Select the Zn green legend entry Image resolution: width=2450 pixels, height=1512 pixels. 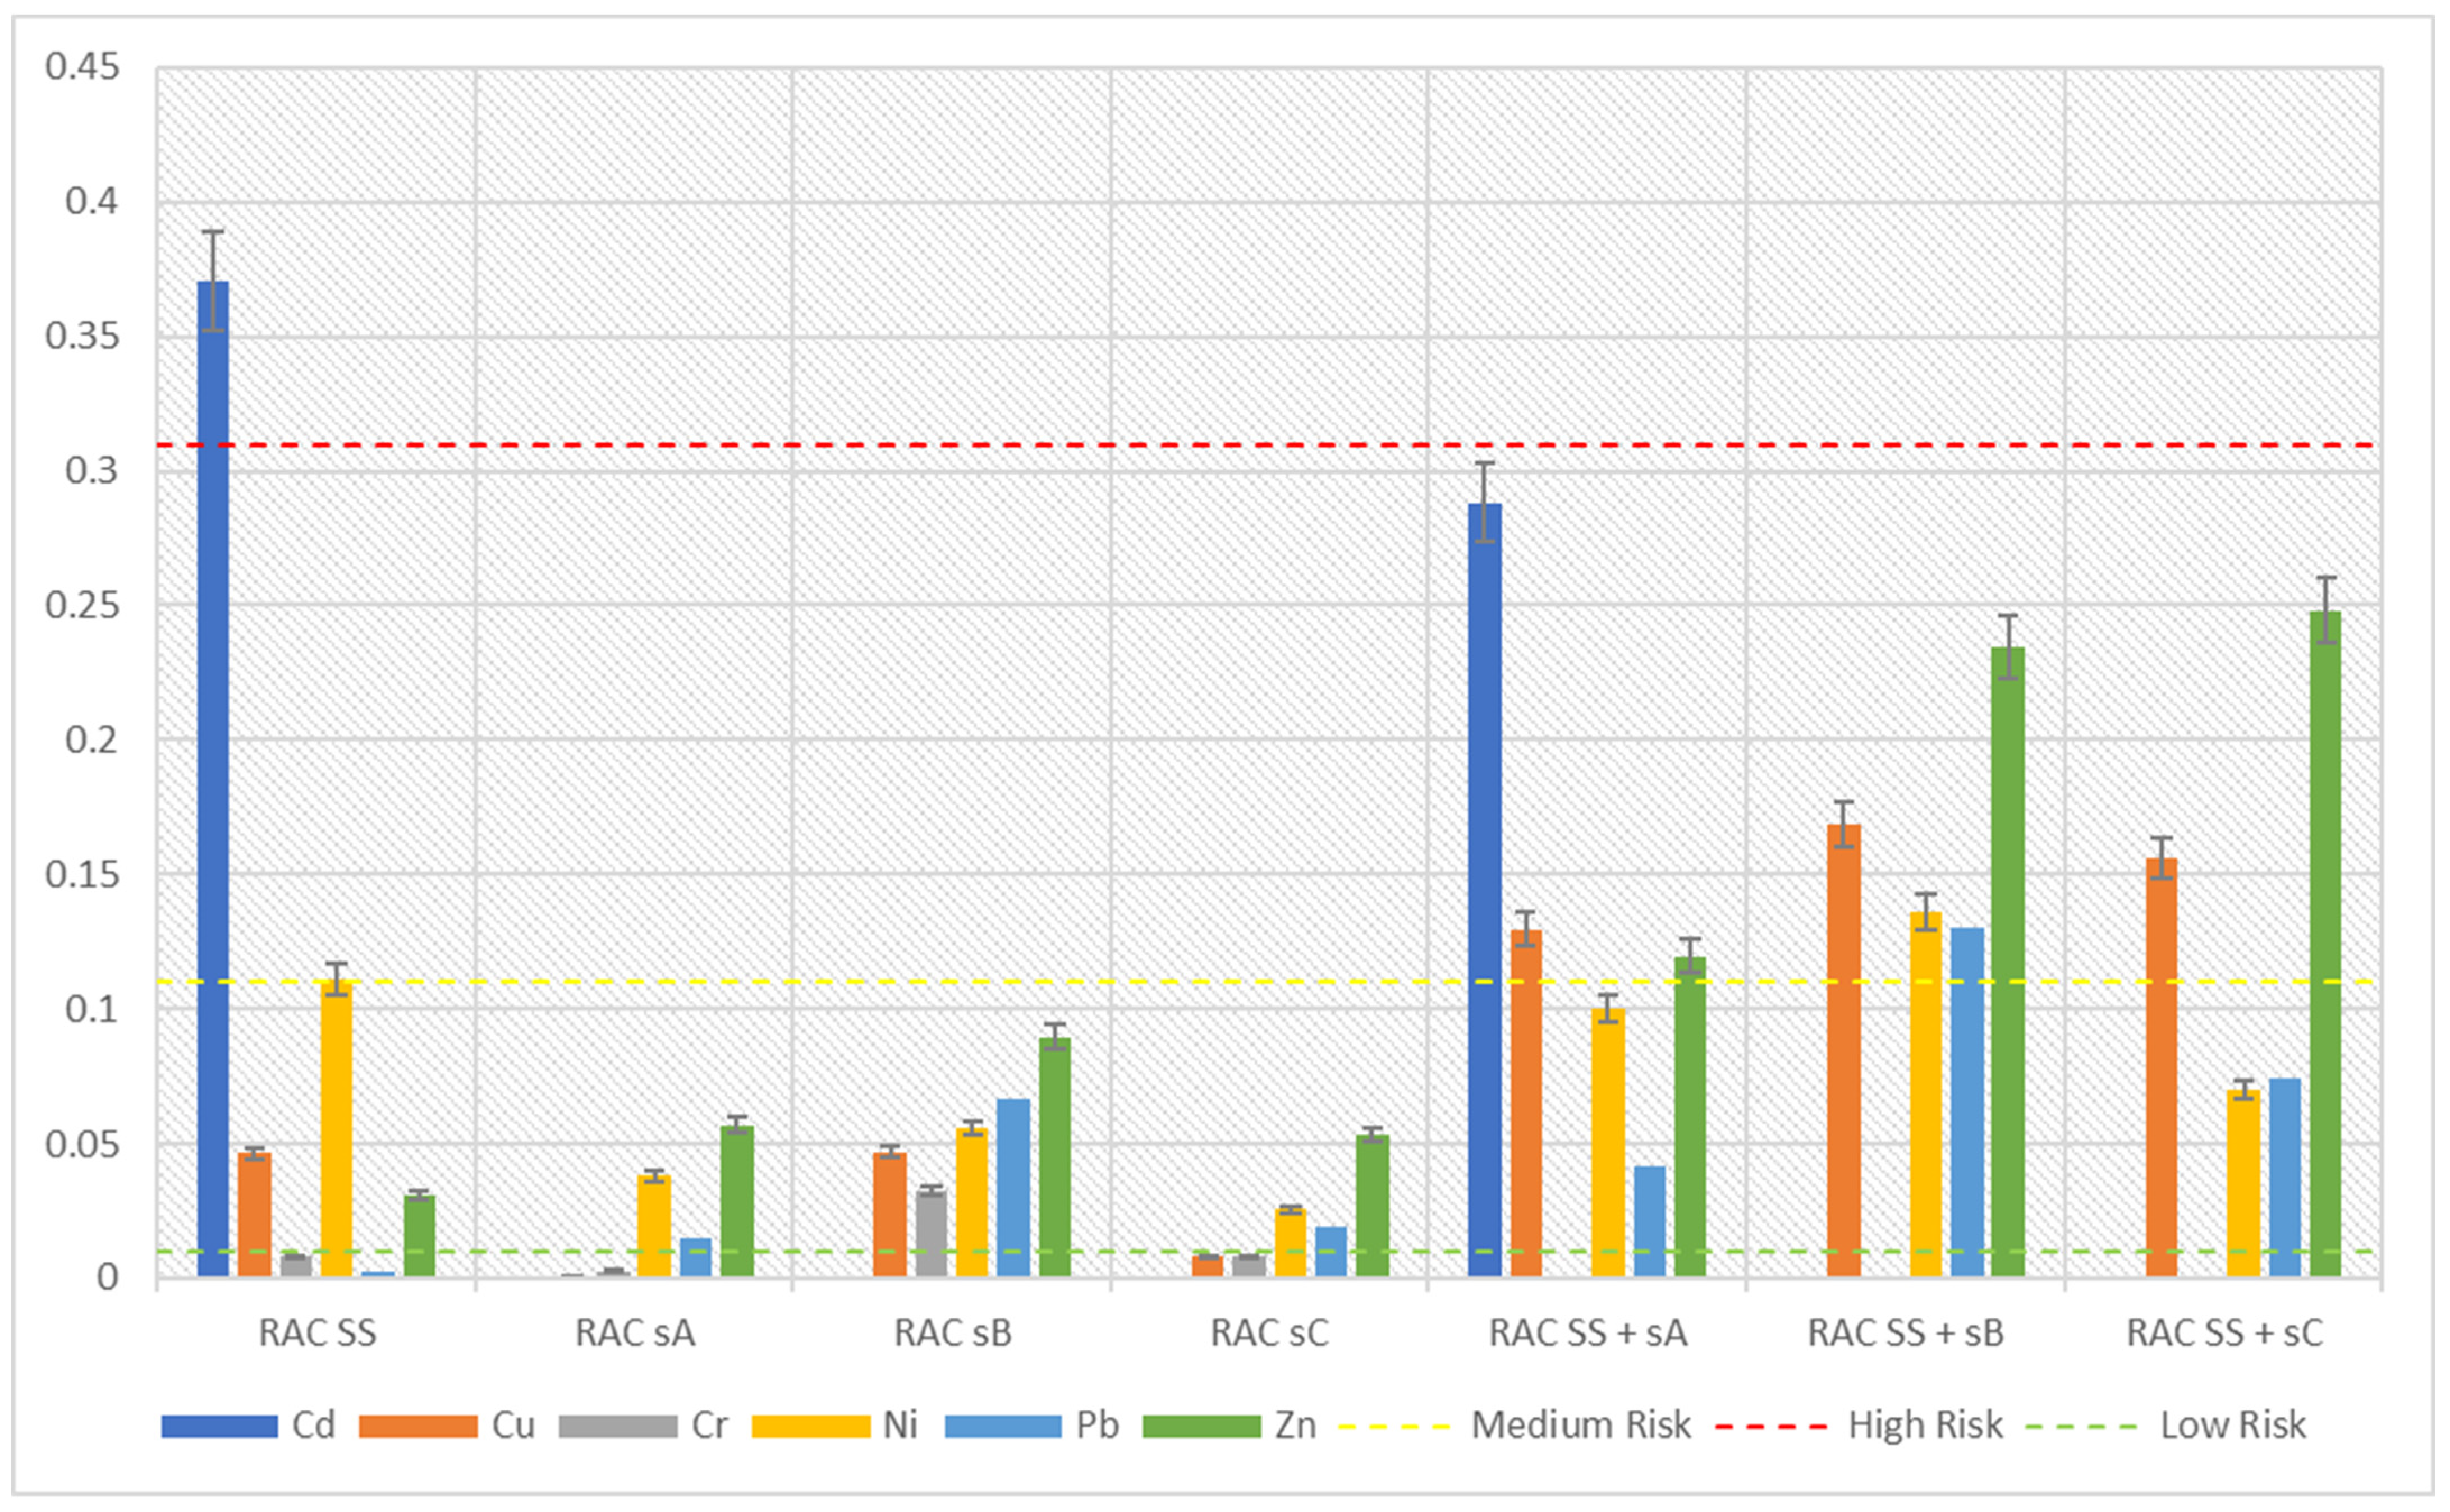1230,1426
